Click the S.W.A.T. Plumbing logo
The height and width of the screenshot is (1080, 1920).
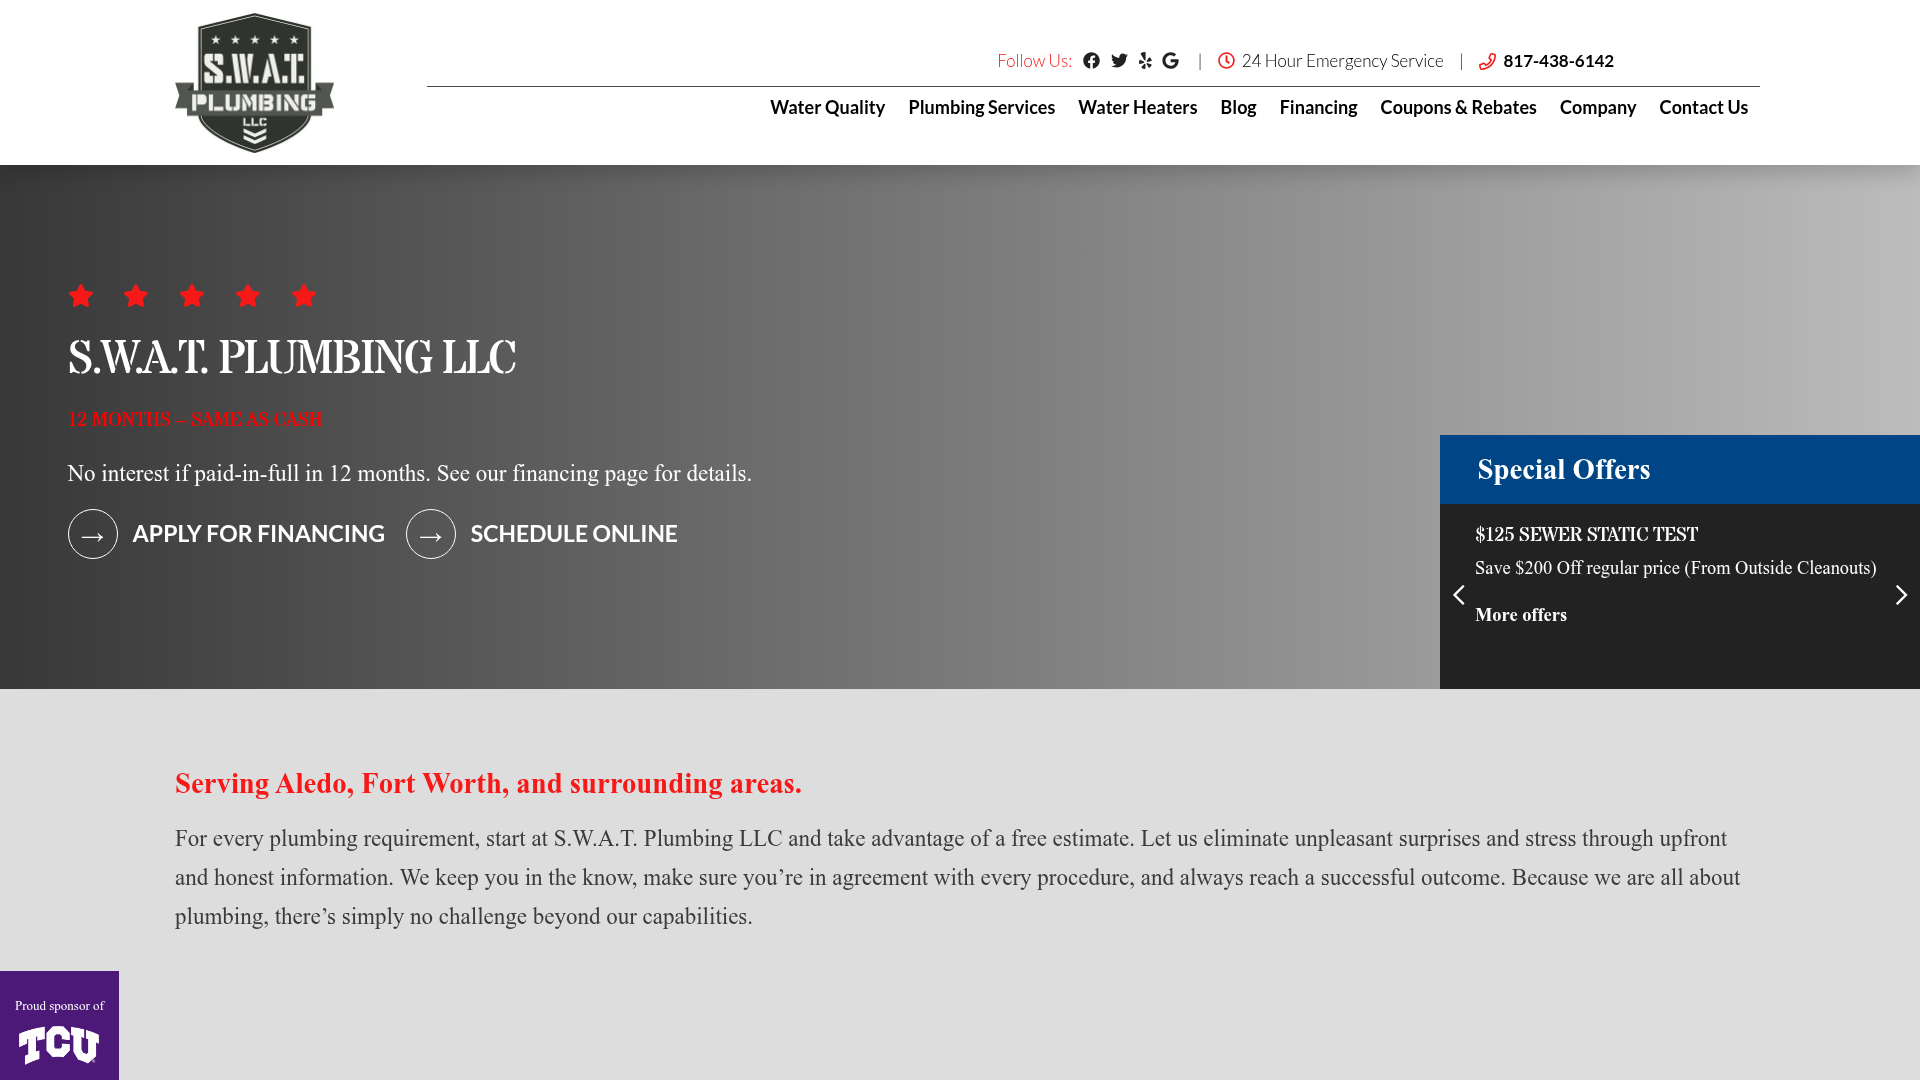coord(254,83)
